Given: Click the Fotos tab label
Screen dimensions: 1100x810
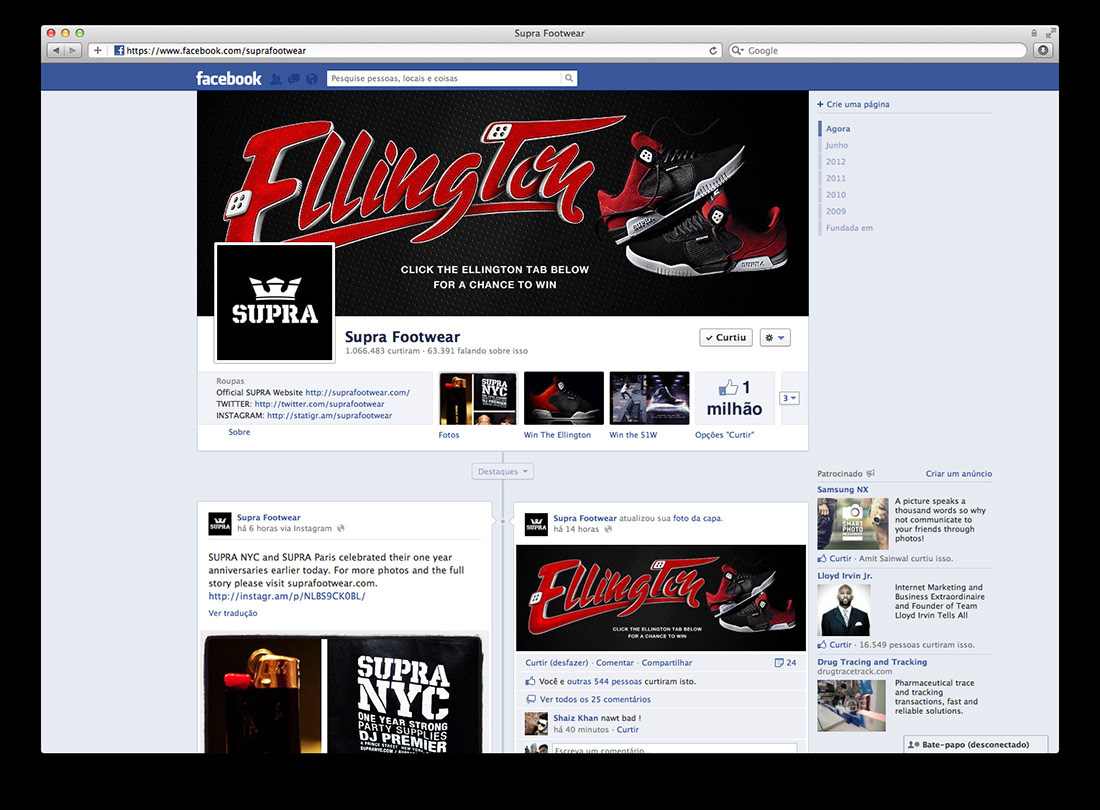Looking at the screenshot, I should 449,435.
